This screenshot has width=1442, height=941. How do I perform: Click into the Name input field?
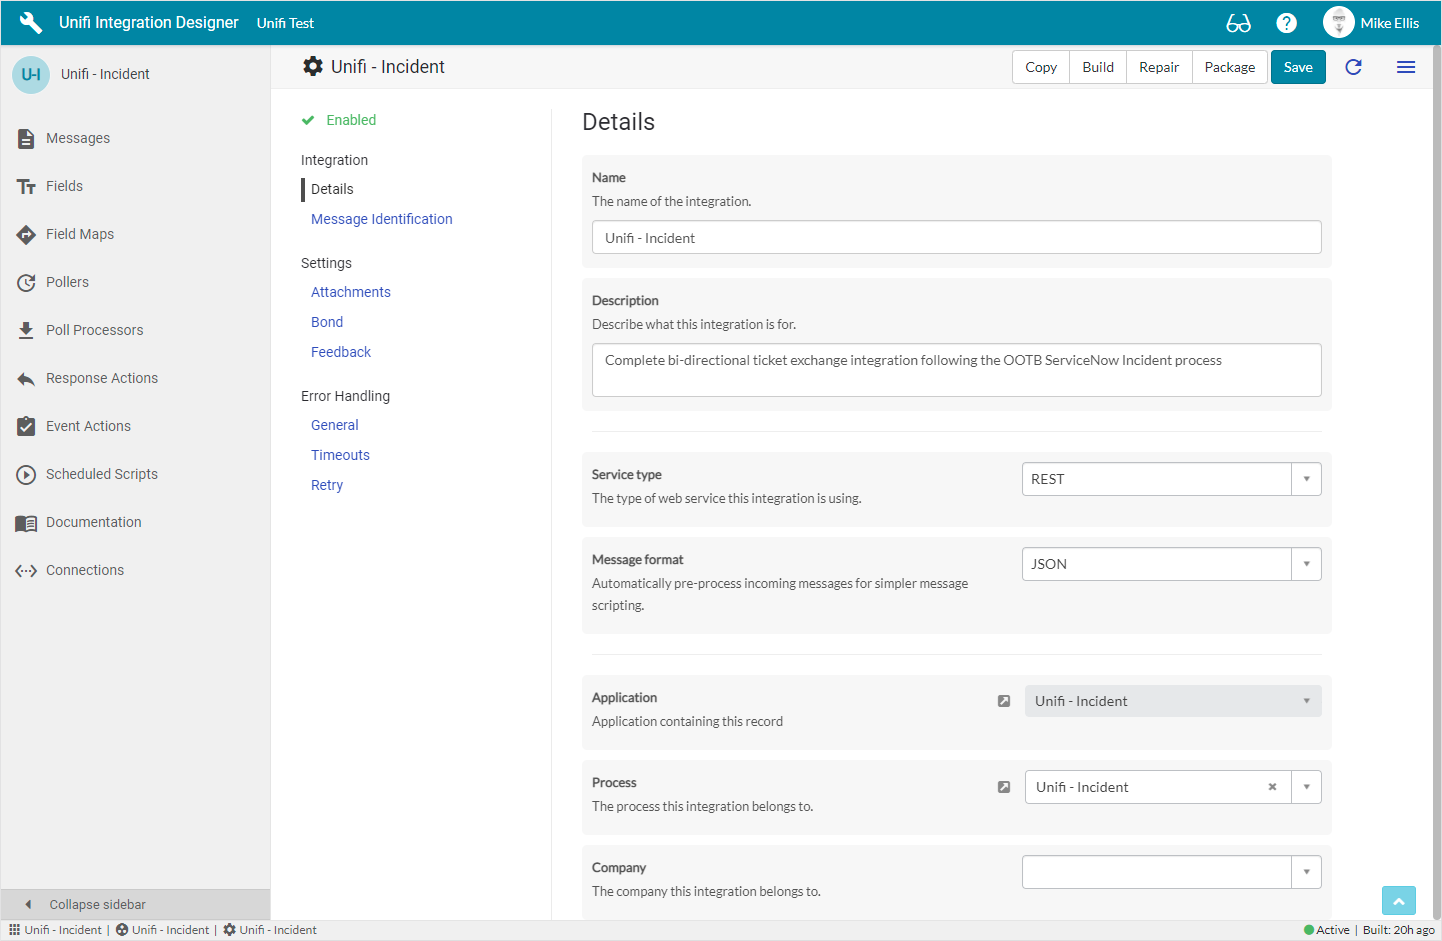click(956, 238)
